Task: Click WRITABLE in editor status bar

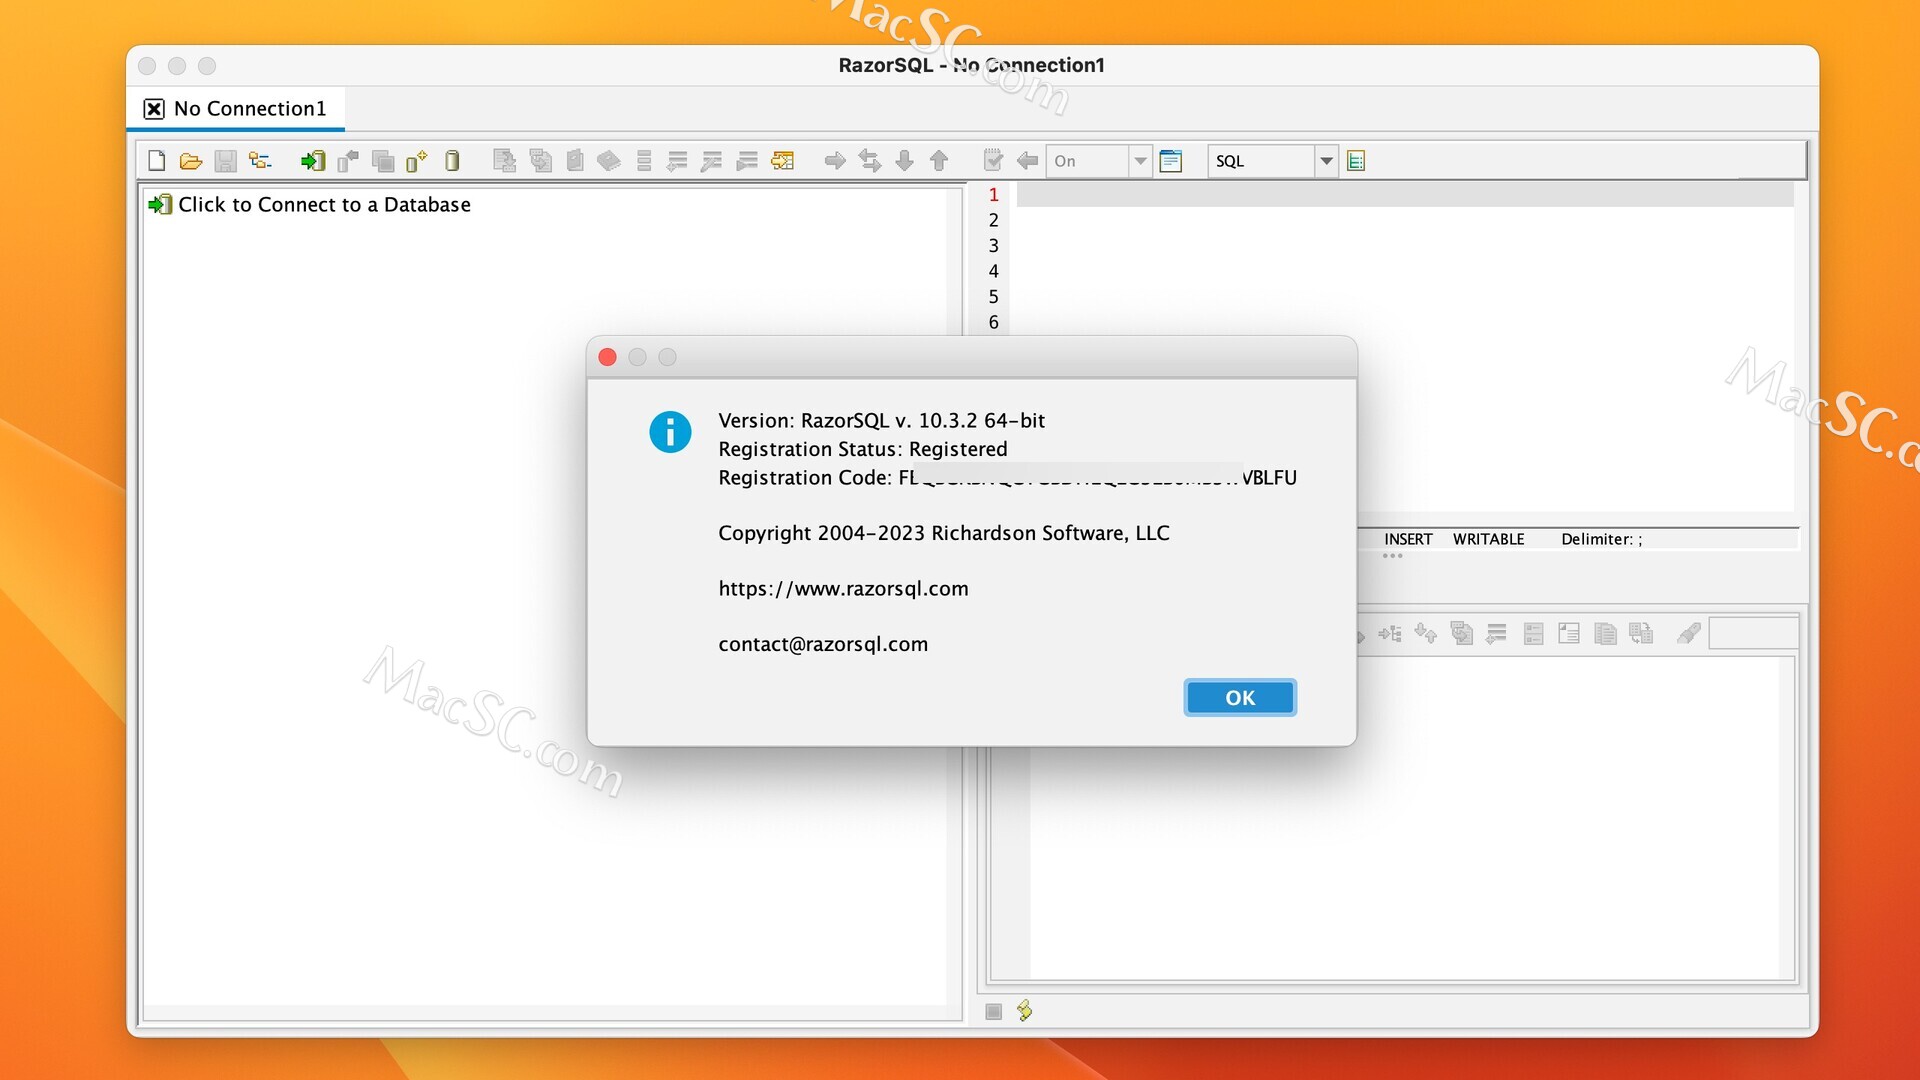Action: [x=1488, y=539]
